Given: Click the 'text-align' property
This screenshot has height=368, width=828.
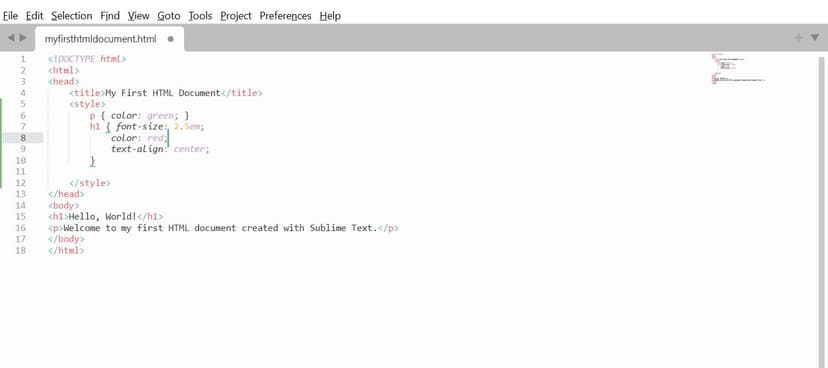Looking at the screenshot, I should click(137, 149).
